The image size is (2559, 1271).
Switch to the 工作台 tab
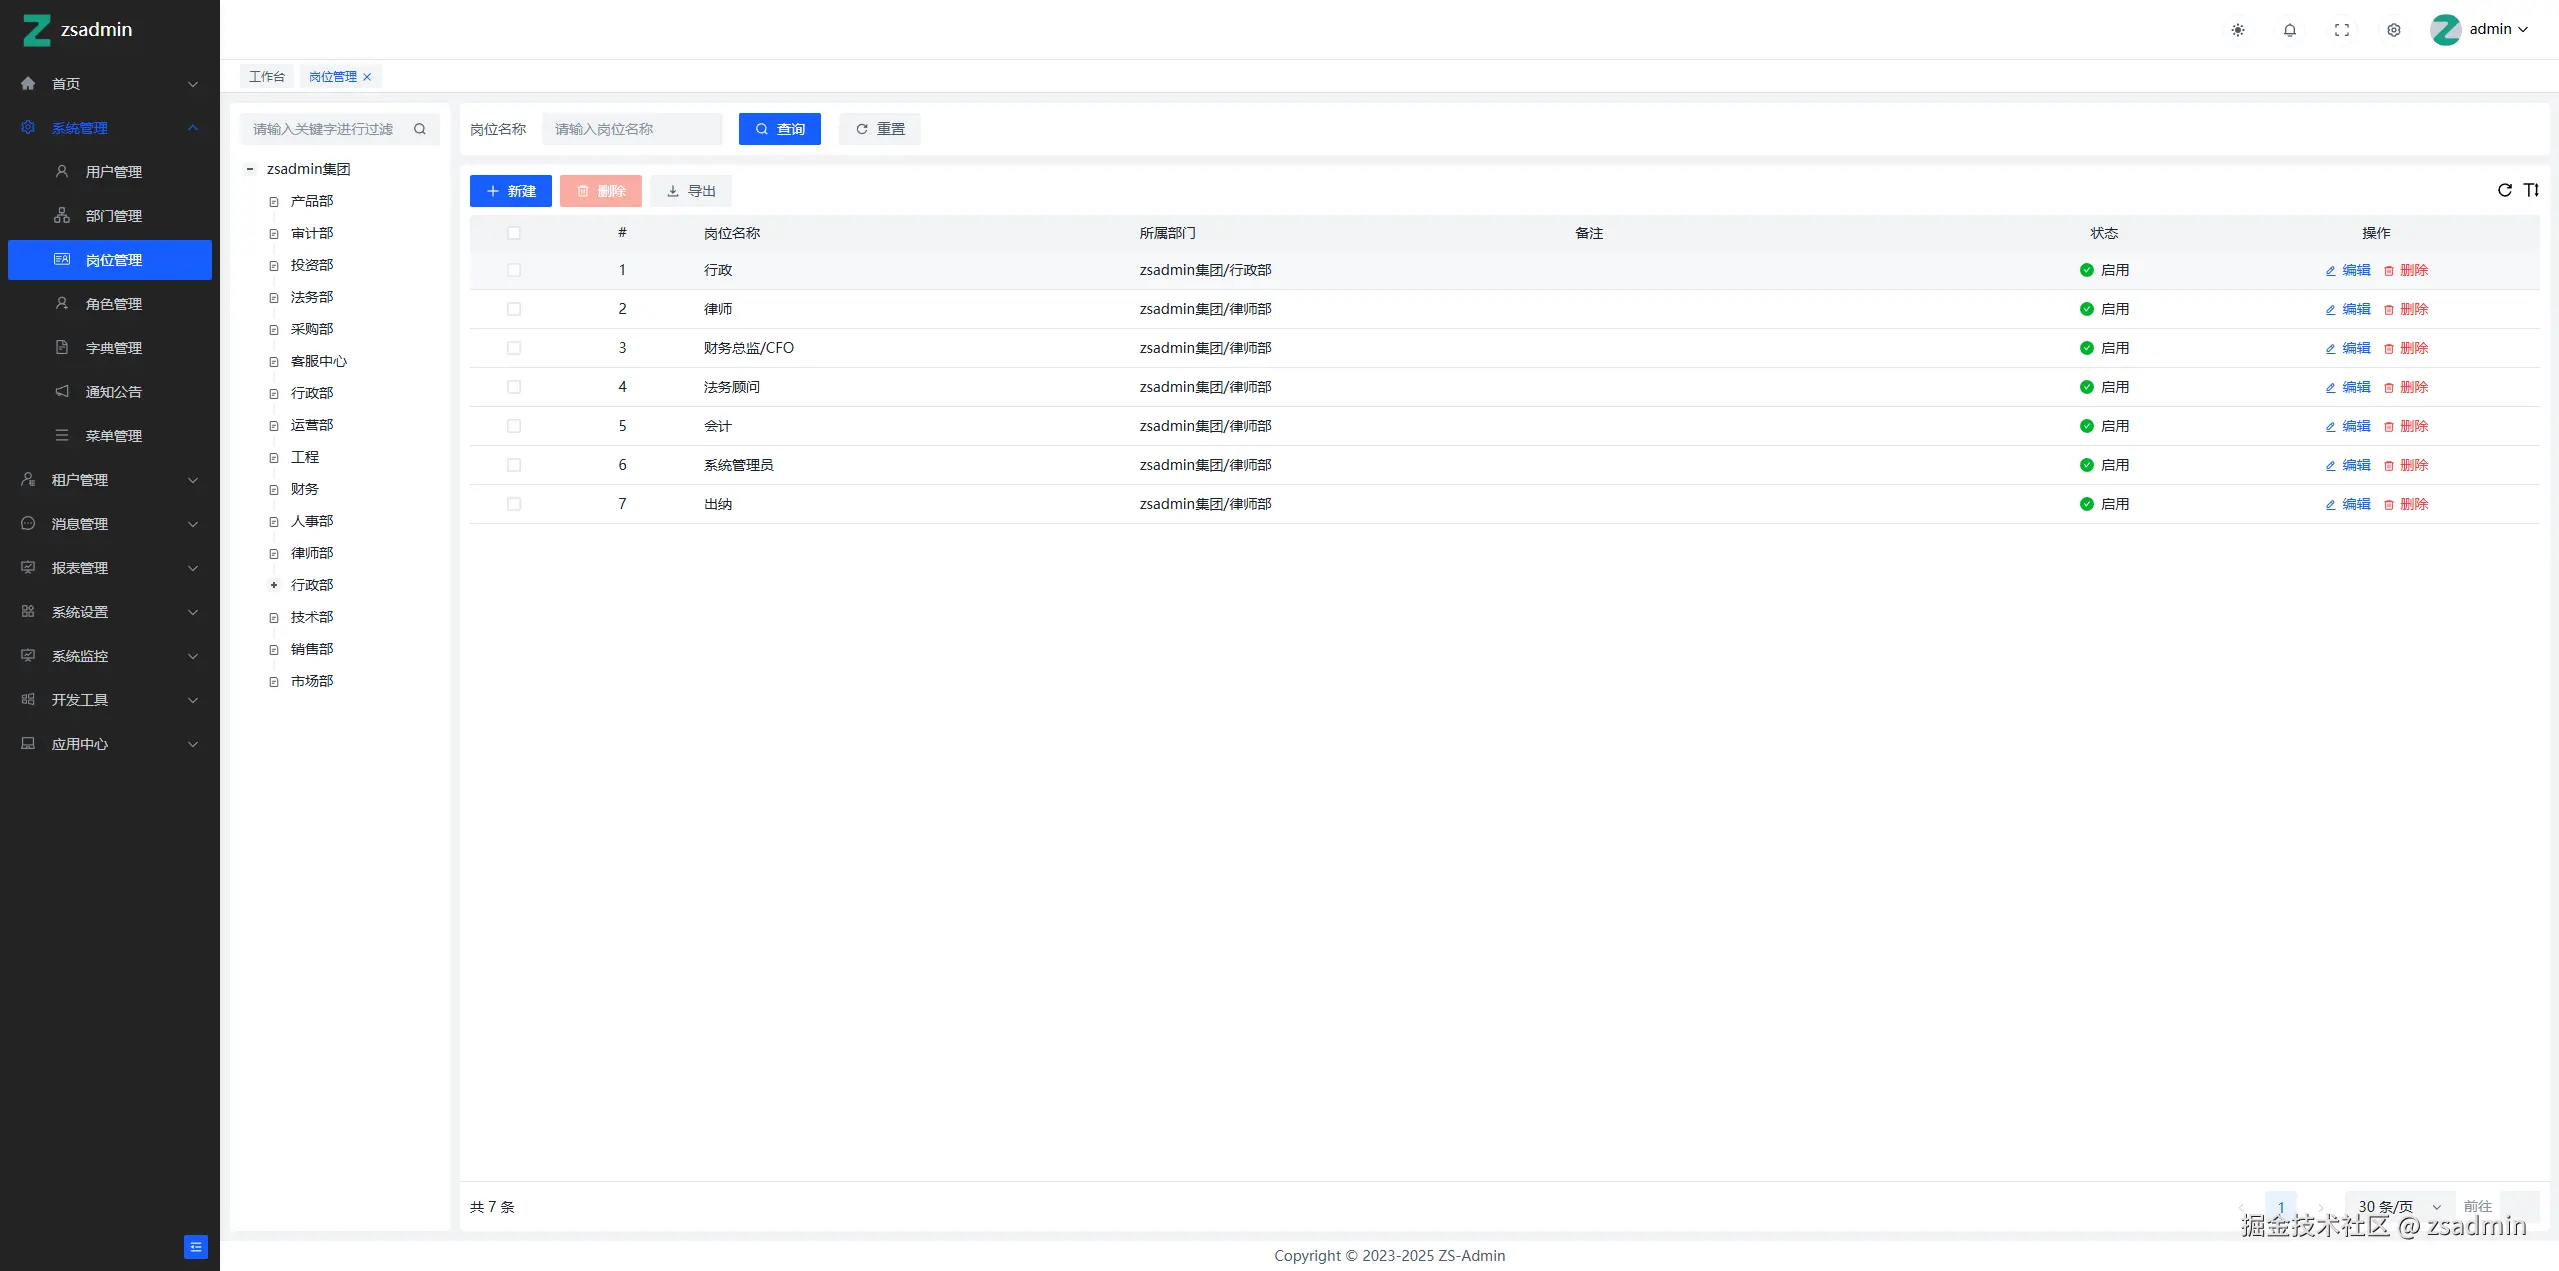coord(267,76)
